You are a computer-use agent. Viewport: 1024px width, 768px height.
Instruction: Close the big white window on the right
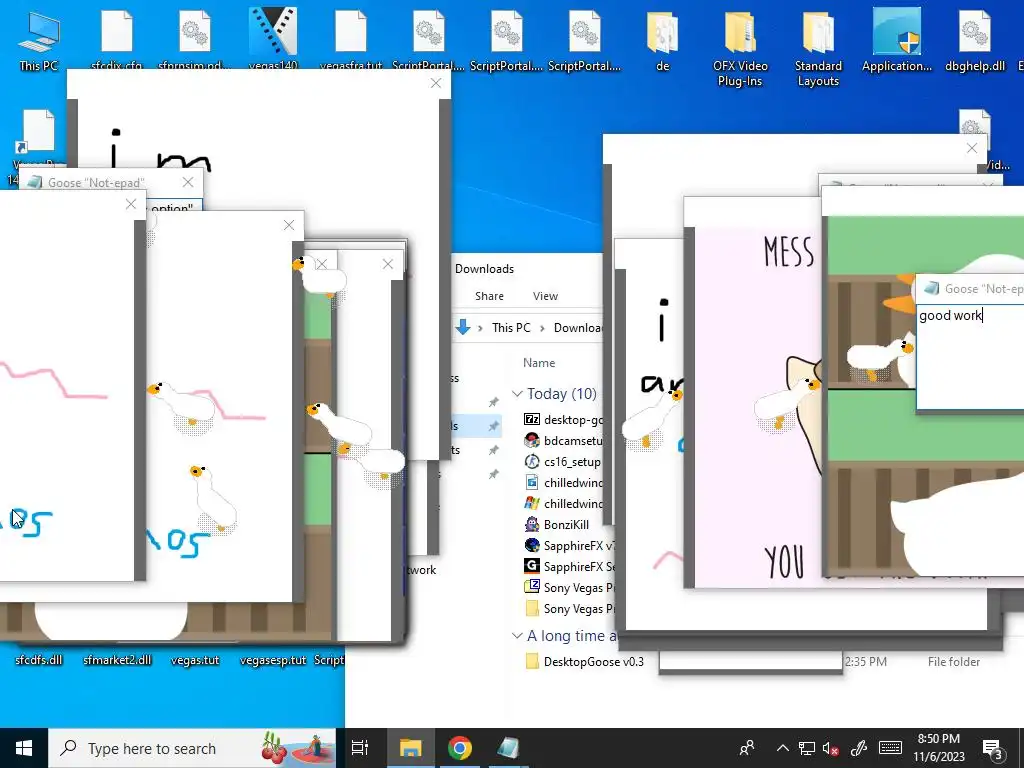click(972, 148)
